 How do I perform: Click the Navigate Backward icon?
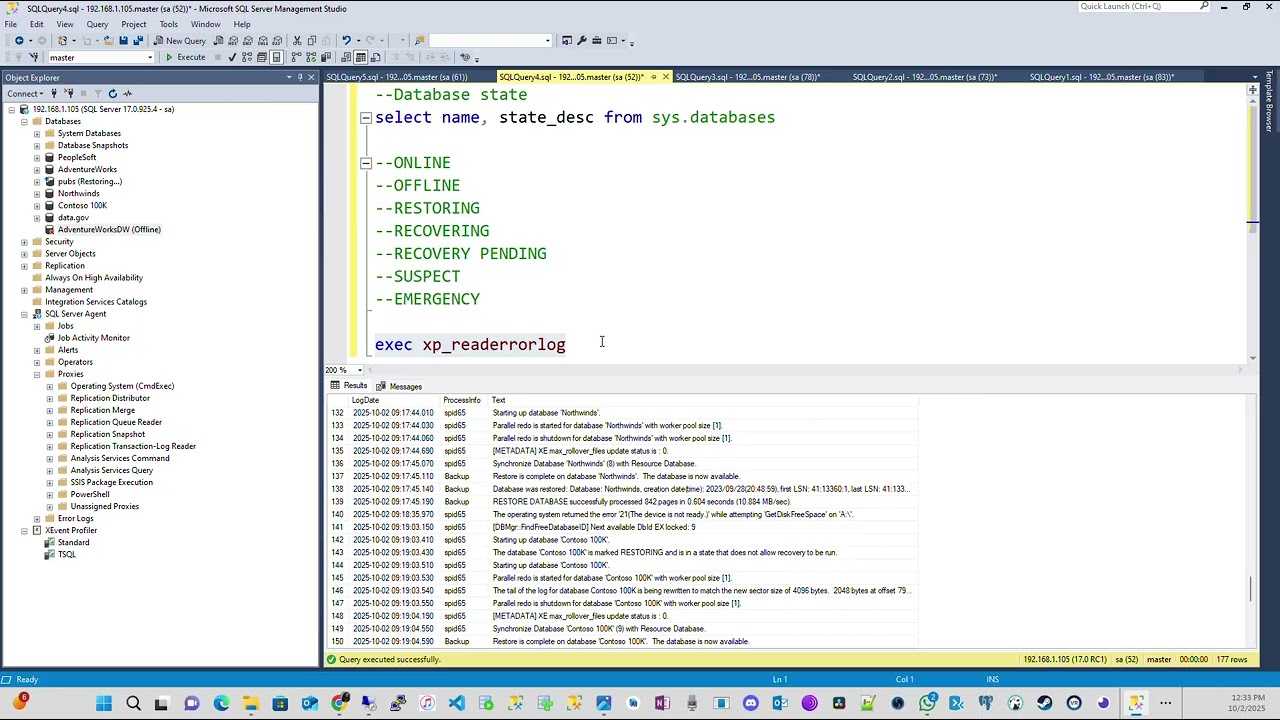point(19,41)
